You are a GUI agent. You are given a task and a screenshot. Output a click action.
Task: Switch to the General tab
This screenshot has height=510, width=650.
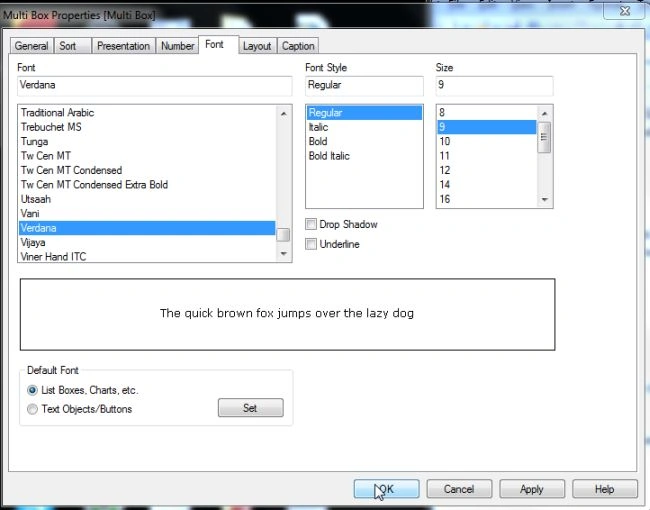click(32, 46)
